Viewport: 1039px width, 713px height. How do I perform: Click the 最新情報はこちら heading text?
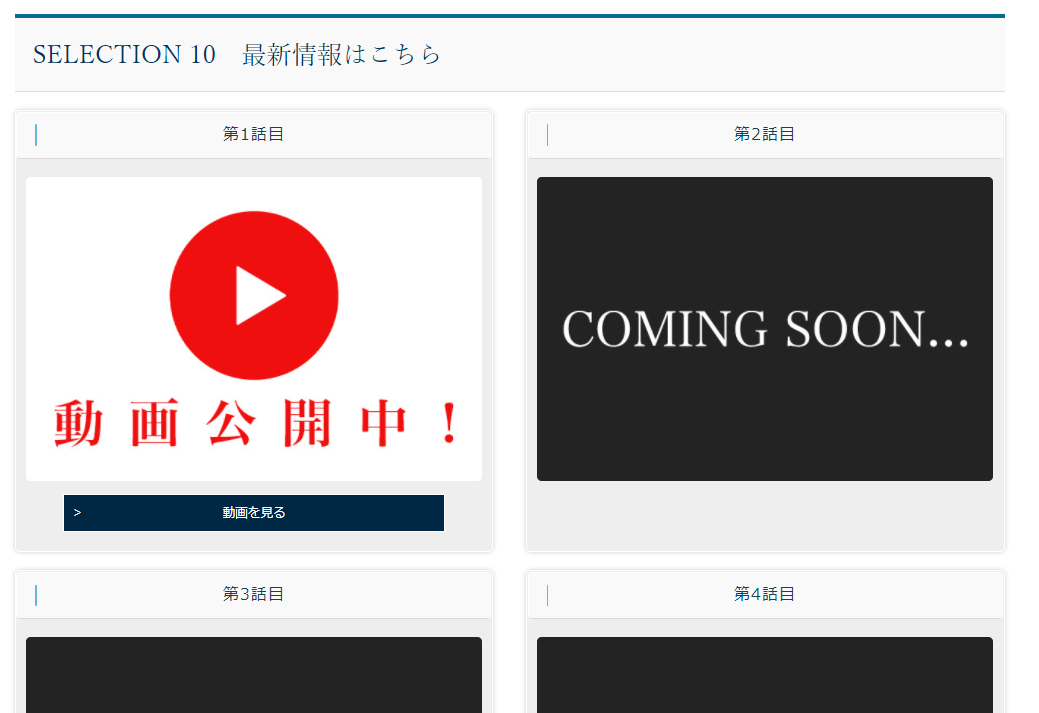[341, 54]
